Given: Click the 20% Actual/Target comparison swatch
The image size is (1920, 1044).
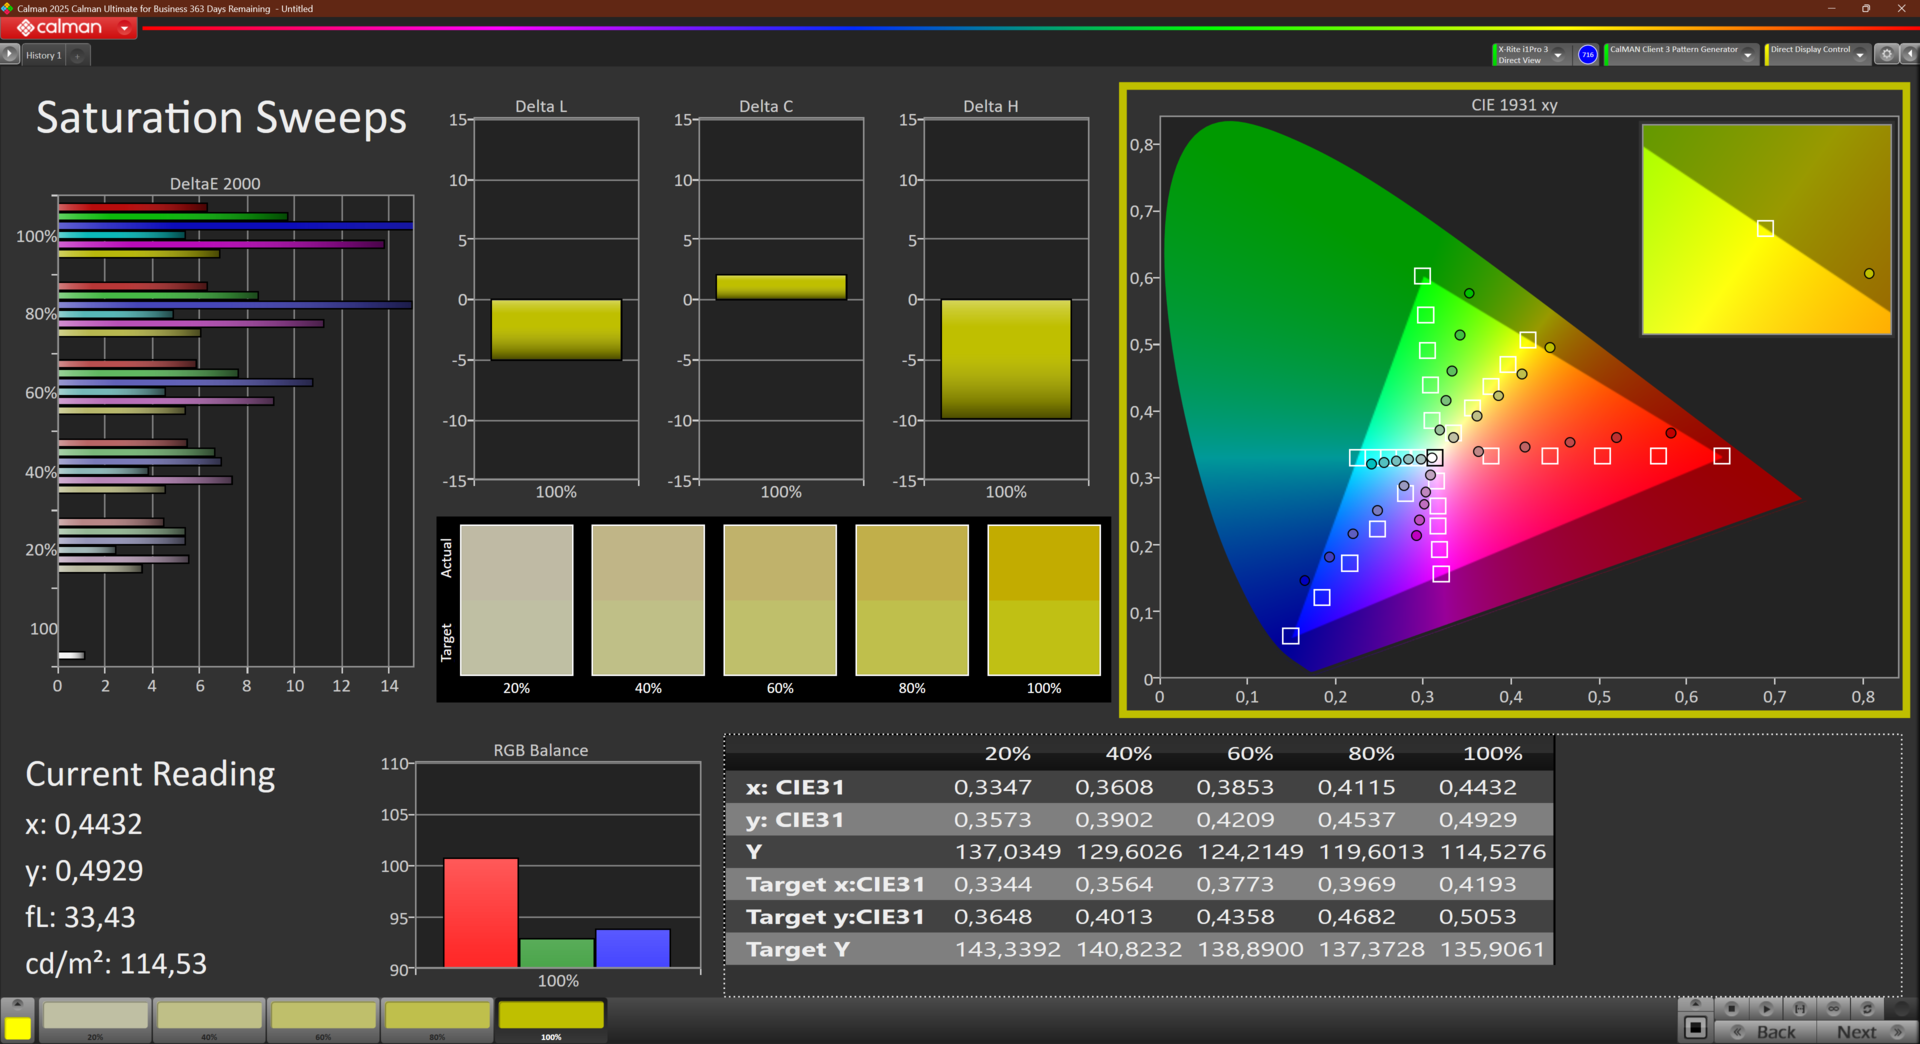Looking at the screenshot, I should click(516, 600).
